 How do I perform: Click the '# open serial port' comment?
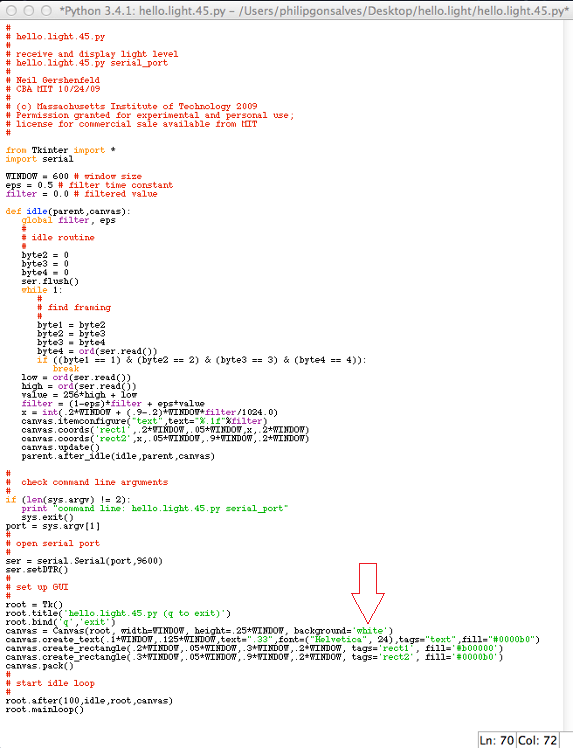53,543
